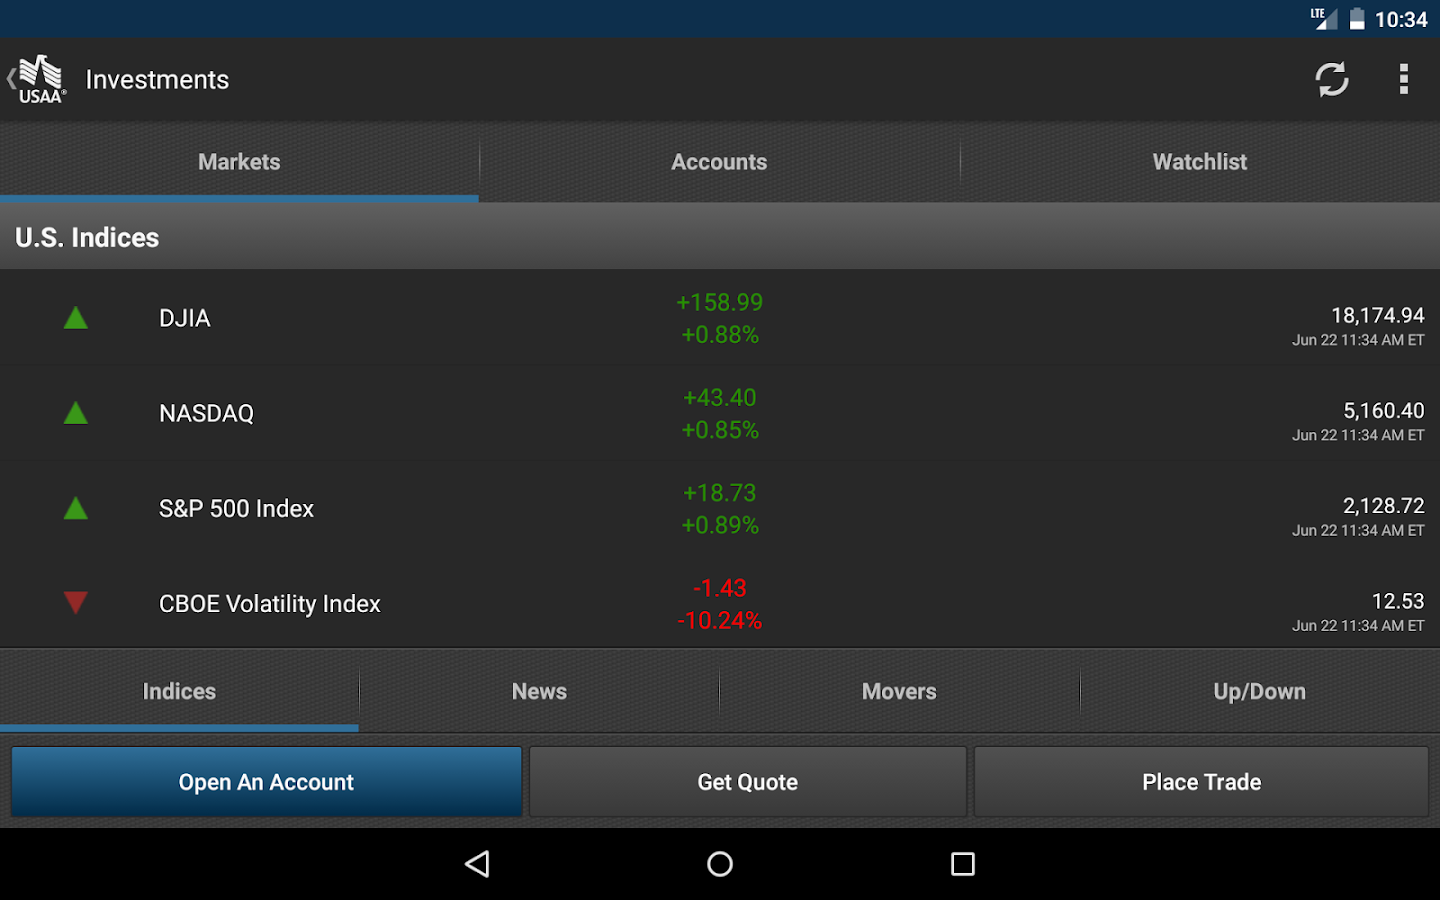This screenshot has width=1440, height=900.
Task: Tap the NASDAQ percent change +0.85%
Action: tap(720, 430)
